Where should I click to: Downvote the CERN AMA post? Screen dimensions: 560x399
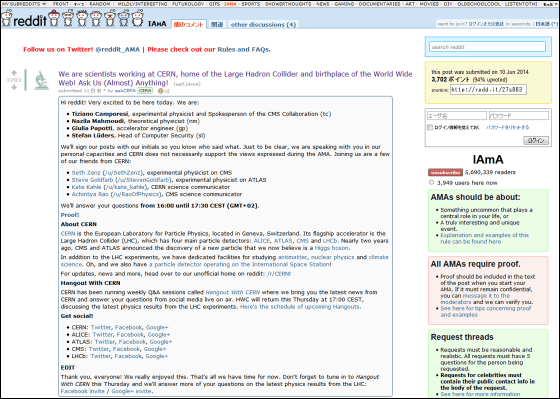pos(14,87)
